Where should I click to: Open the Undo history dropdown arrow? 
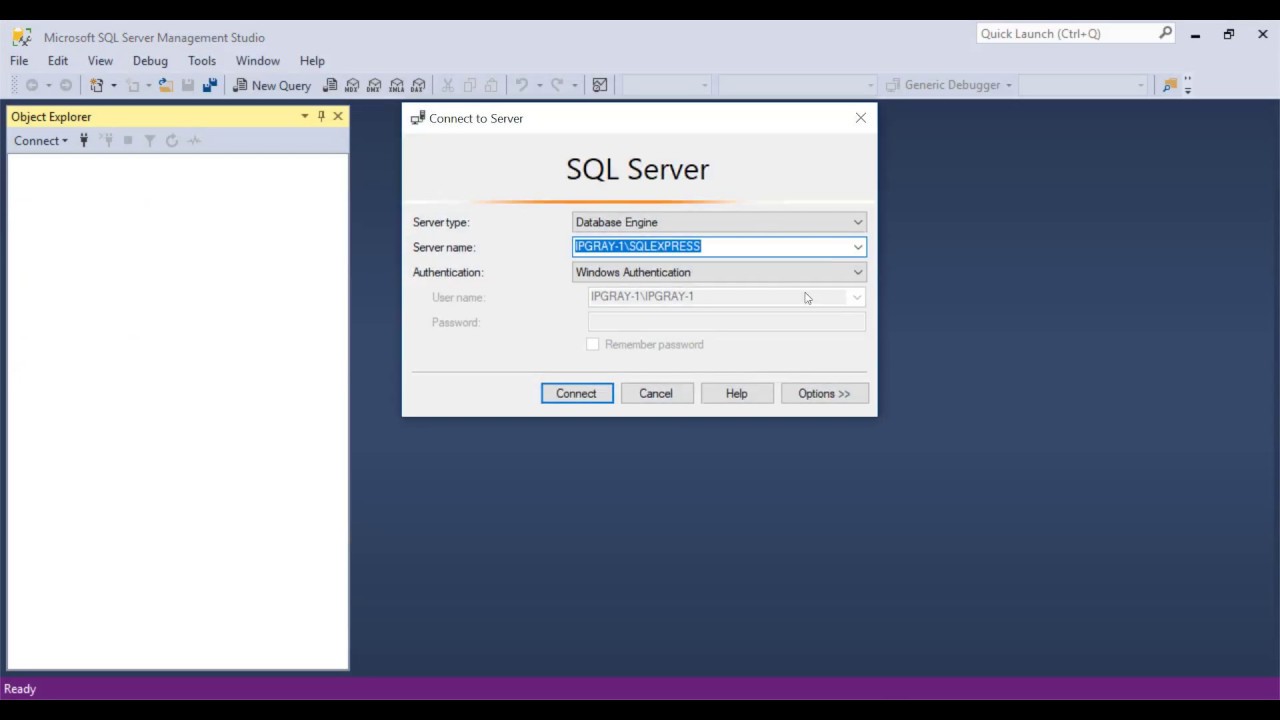[539, 85]
